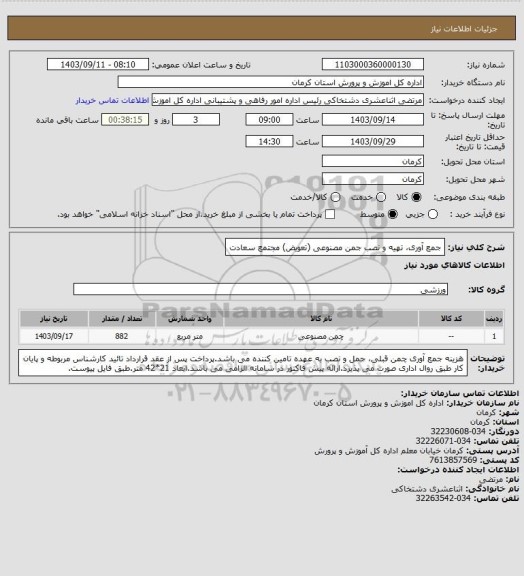Open the اطلاعات تماس خریدار link
The image size is (524, 576).
tap(112, 100)
